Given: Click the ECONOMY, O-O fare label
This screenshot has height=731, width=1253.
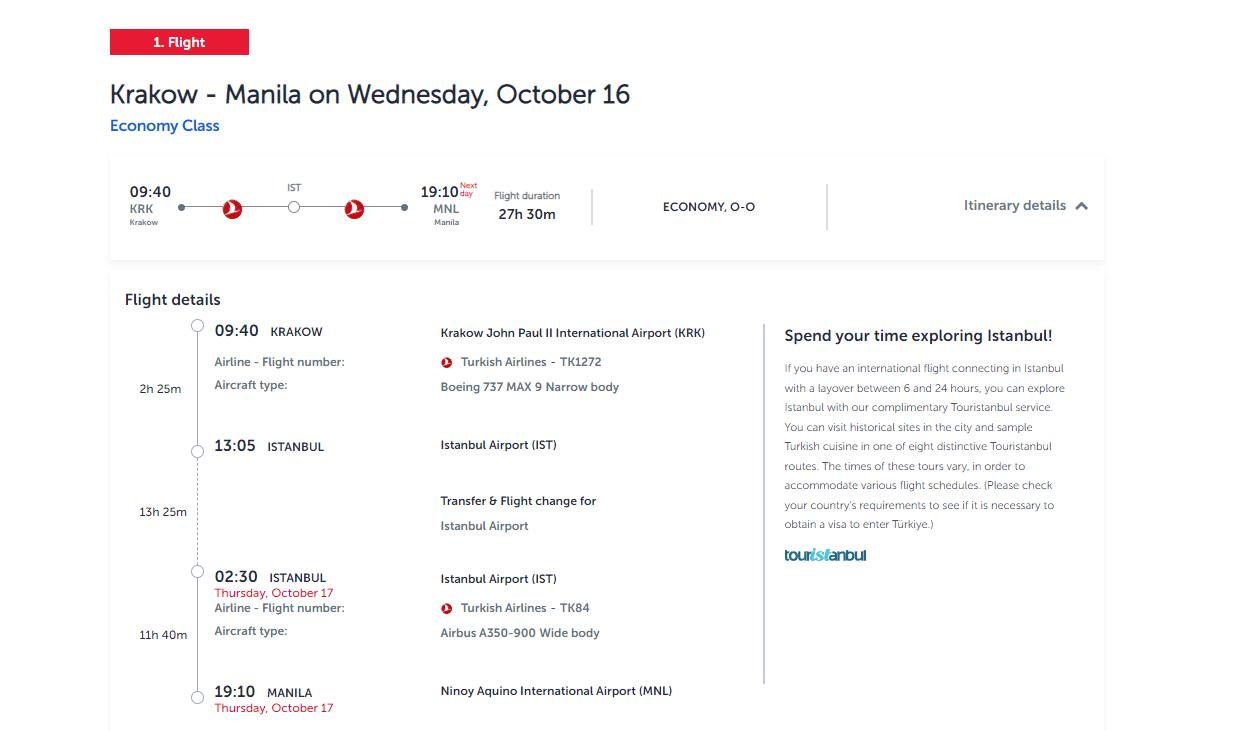Looking at the screenshot, I should click(x=709, y=207).
